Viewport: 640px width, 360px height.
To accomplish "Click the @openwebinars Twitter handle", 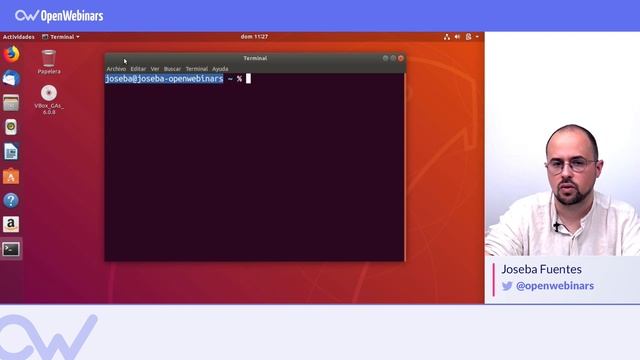I will 555,286.
